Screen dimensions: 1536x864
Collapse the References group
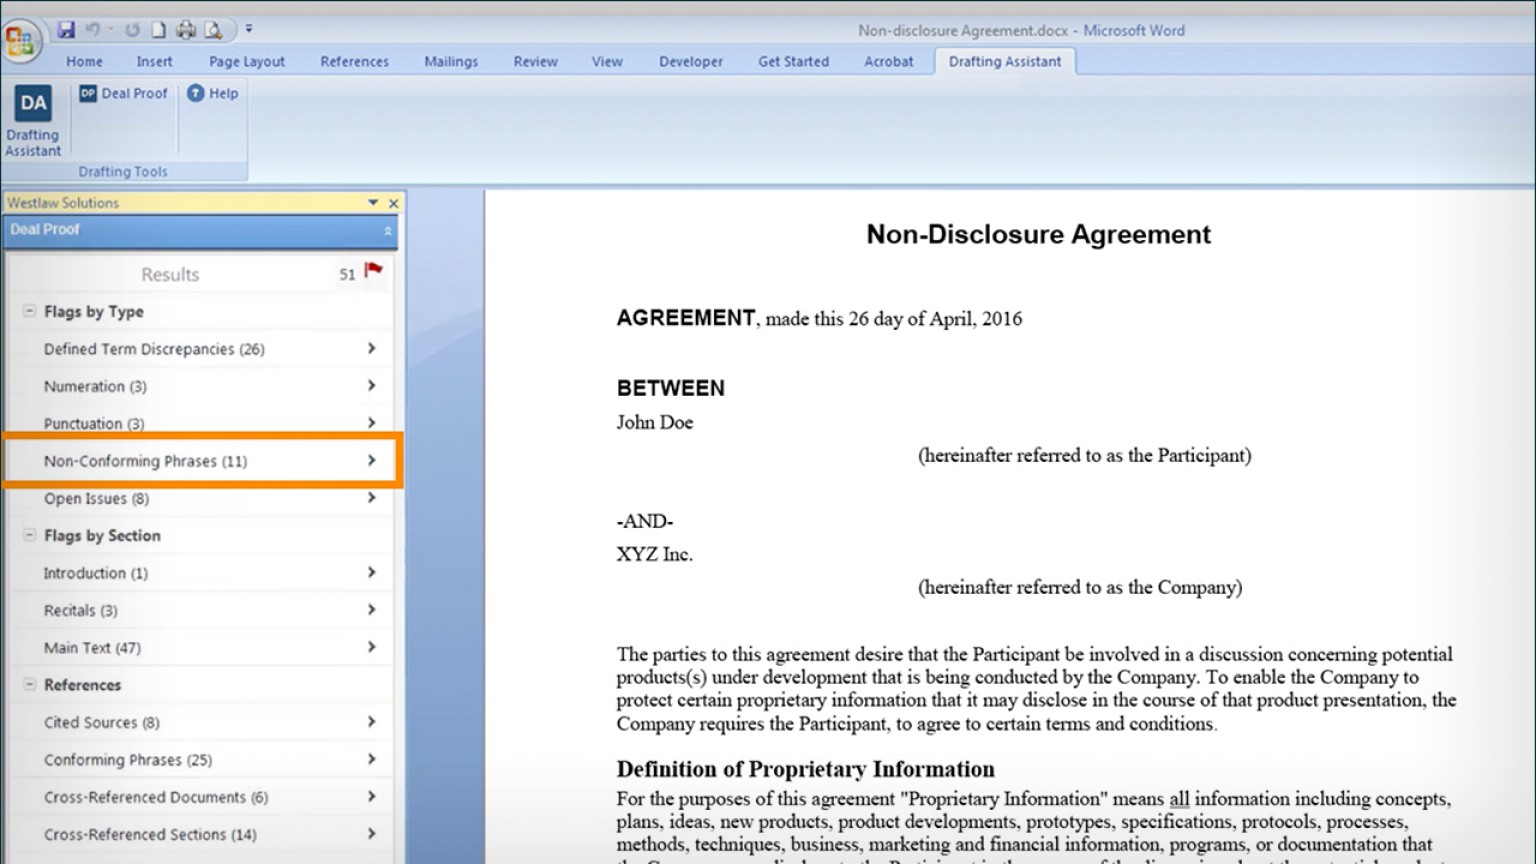29,684
